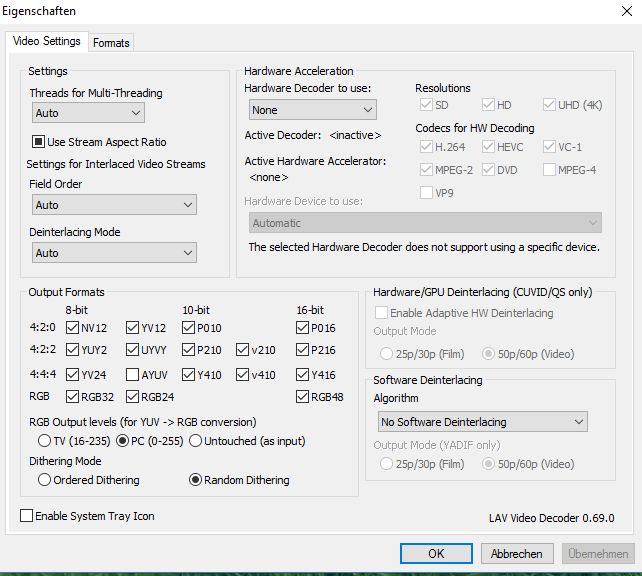The image size is (642, 576).
Task: Uncheck the YV24 output format
Action: 72,374
